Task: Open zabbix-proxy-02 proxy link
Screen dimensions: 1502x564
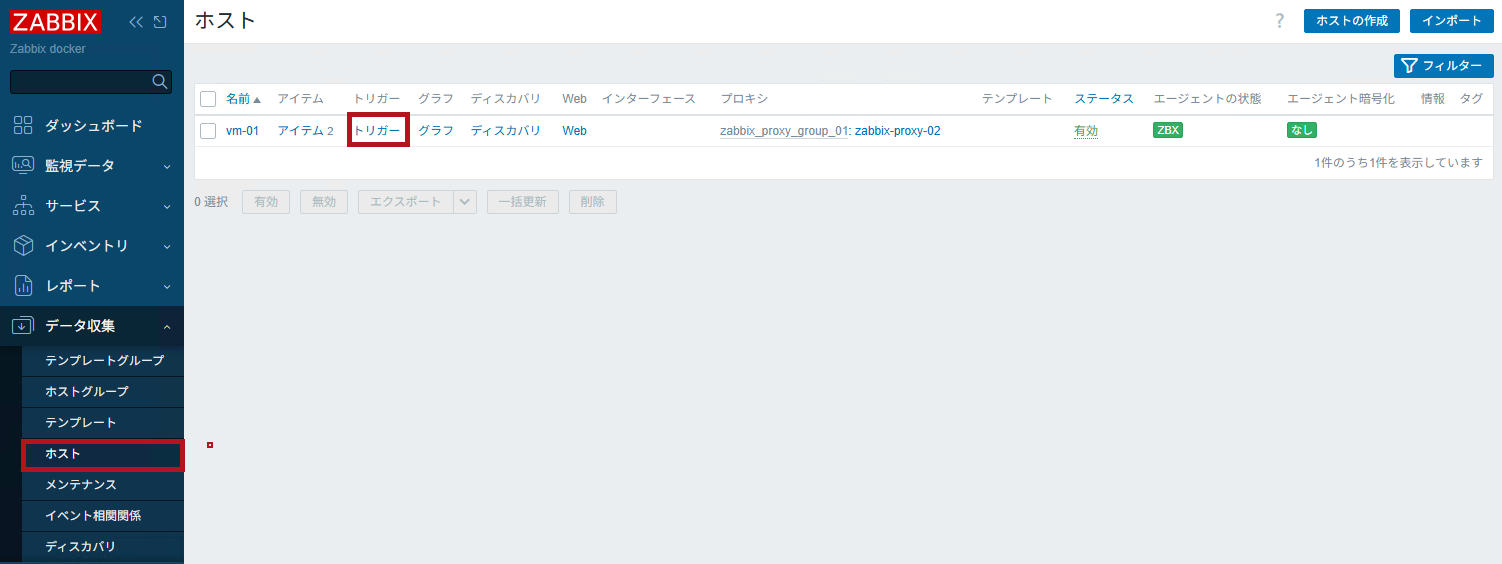Action: 897,131
